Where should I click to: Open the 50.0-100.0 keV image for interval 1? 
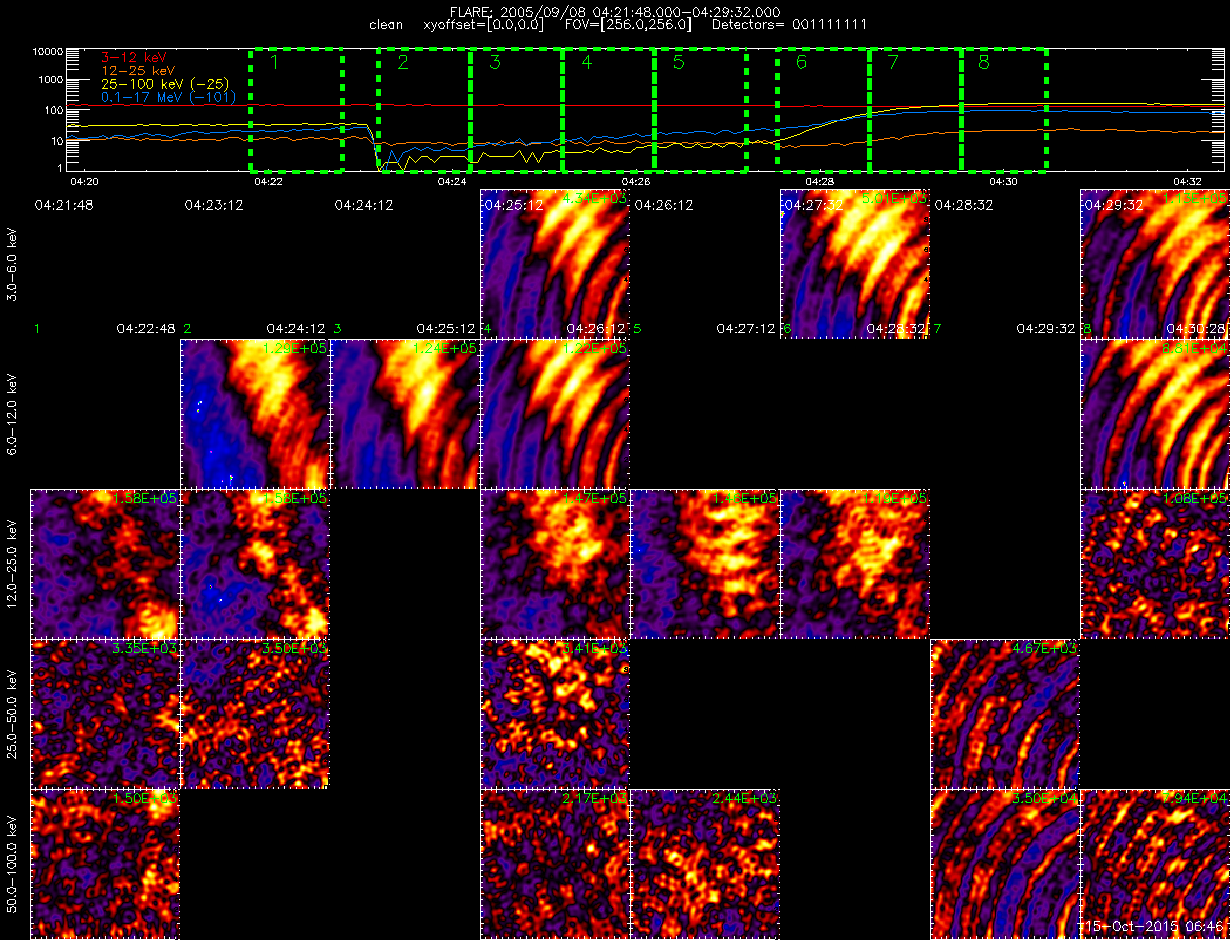105,864
